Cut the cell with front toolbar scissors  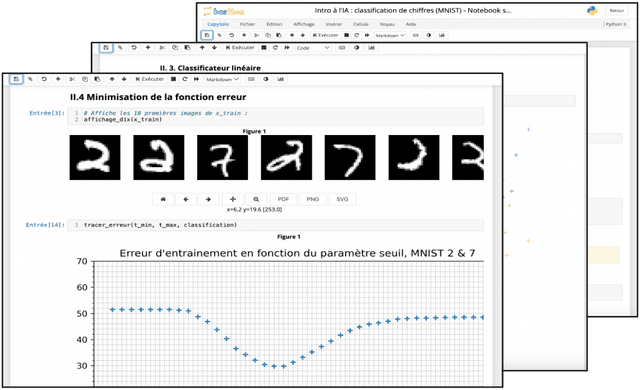click(x=72, y=79)
